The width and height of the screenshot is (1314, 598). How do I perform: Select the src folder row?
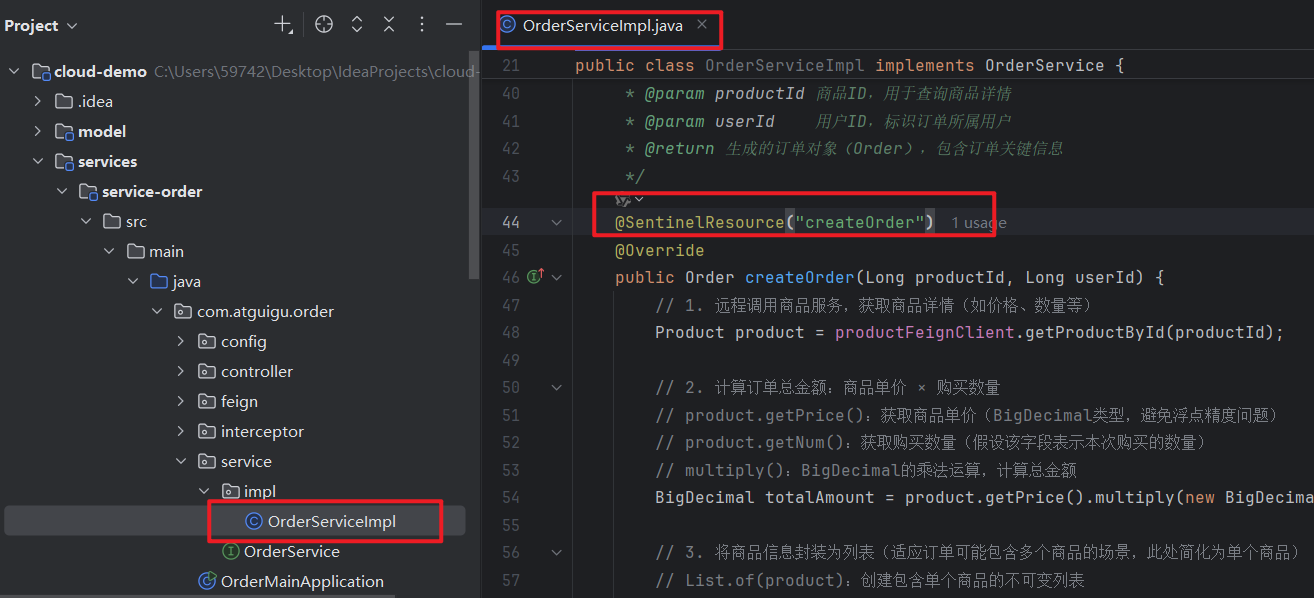coord(234,221)
